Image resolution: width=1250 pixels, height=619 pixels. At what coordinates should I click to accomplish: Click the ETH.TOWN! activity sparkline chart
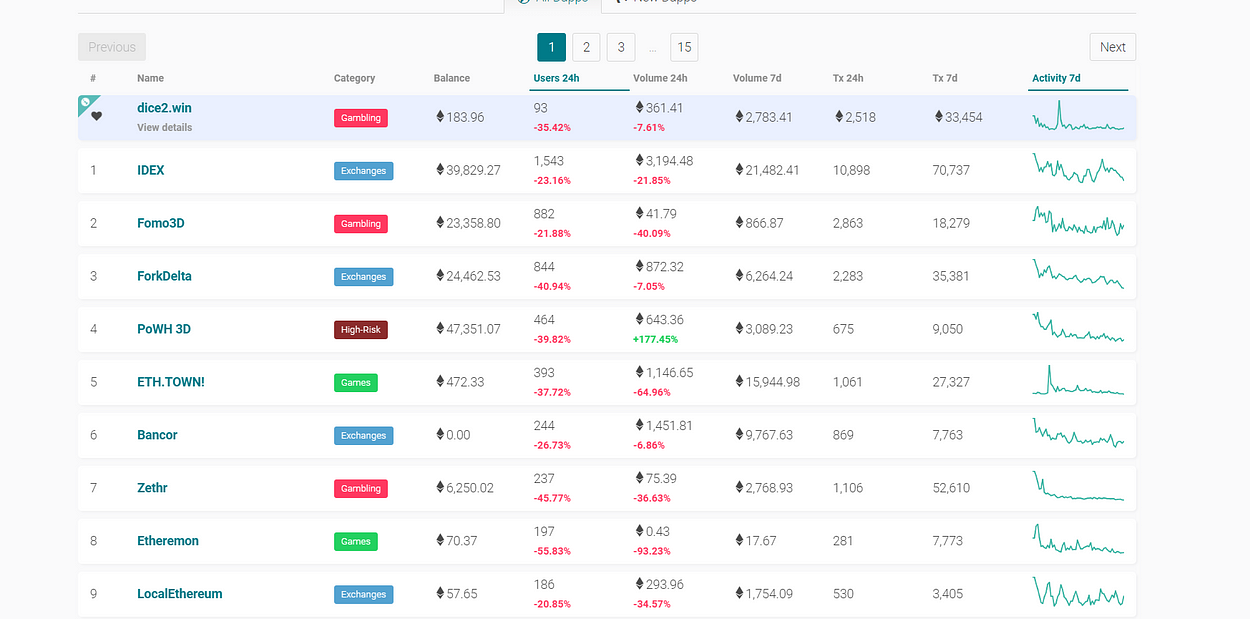tap(1079, 381)
